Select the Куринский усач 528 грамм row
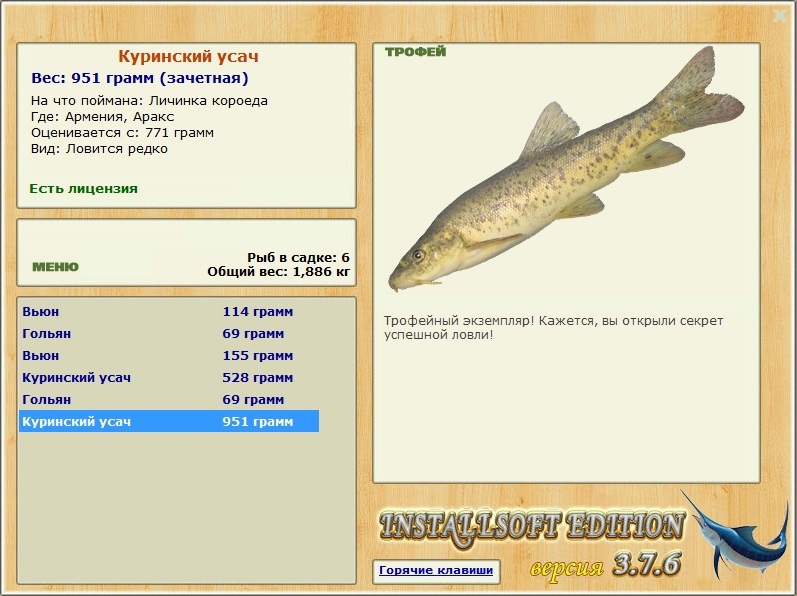797x596 pixels. [x=169, y=378]
